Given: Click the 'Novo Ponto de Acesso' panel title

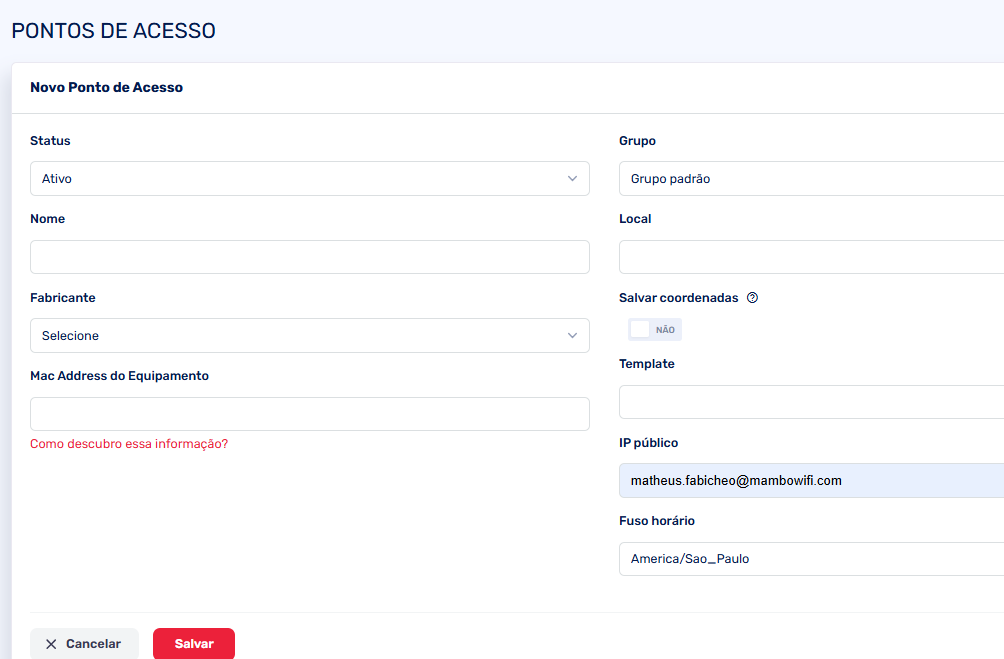Looking at the screenshot, I should pos(106,87).
